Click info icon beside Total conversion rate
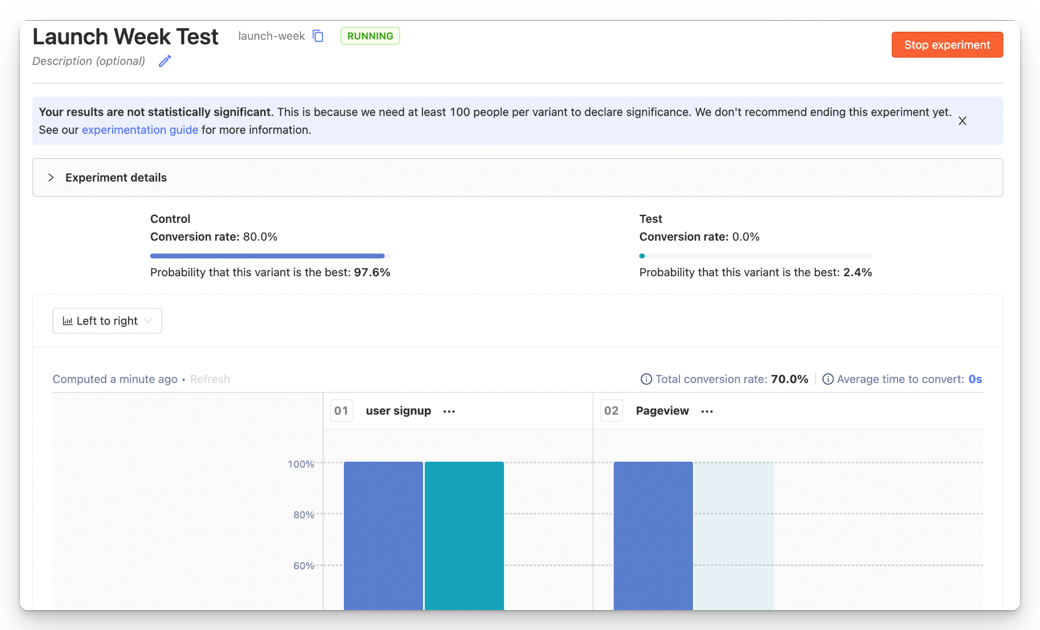 pos(646,380)
